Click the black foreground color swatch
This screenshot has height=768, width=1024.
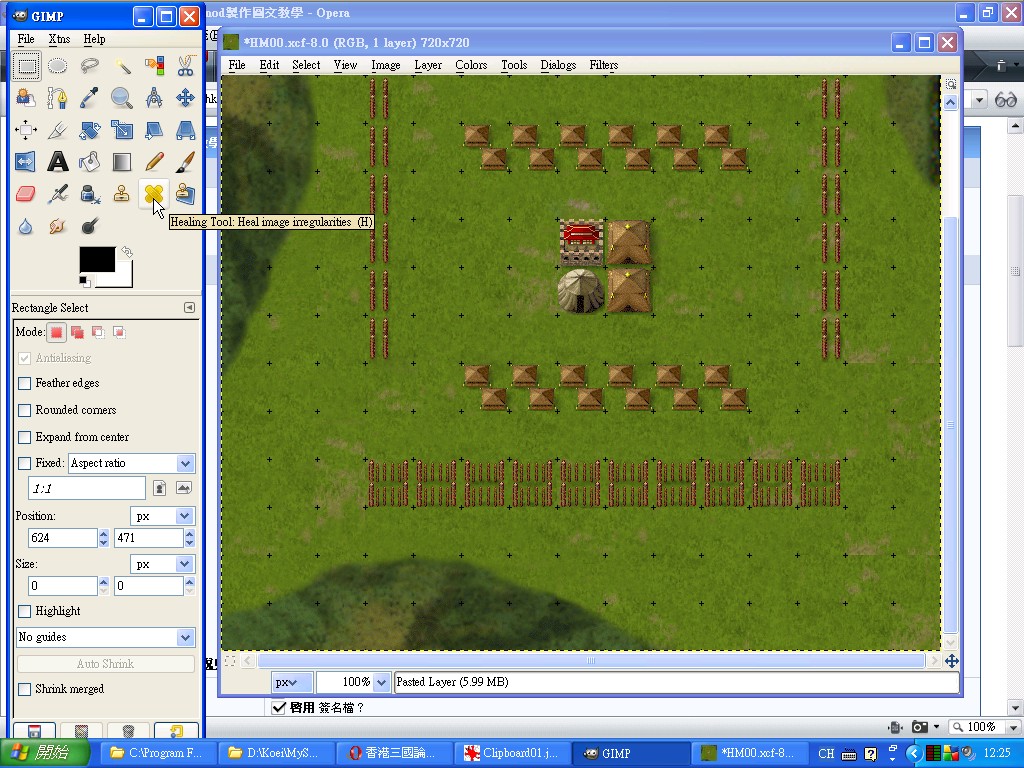click(97, 259)
